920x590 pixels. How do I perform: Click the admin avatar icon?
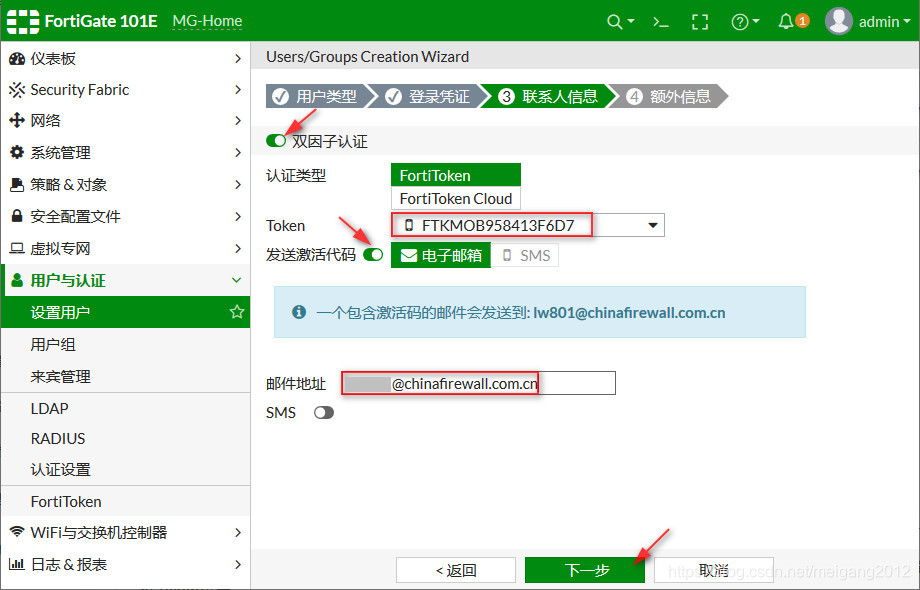pos(838,21)
